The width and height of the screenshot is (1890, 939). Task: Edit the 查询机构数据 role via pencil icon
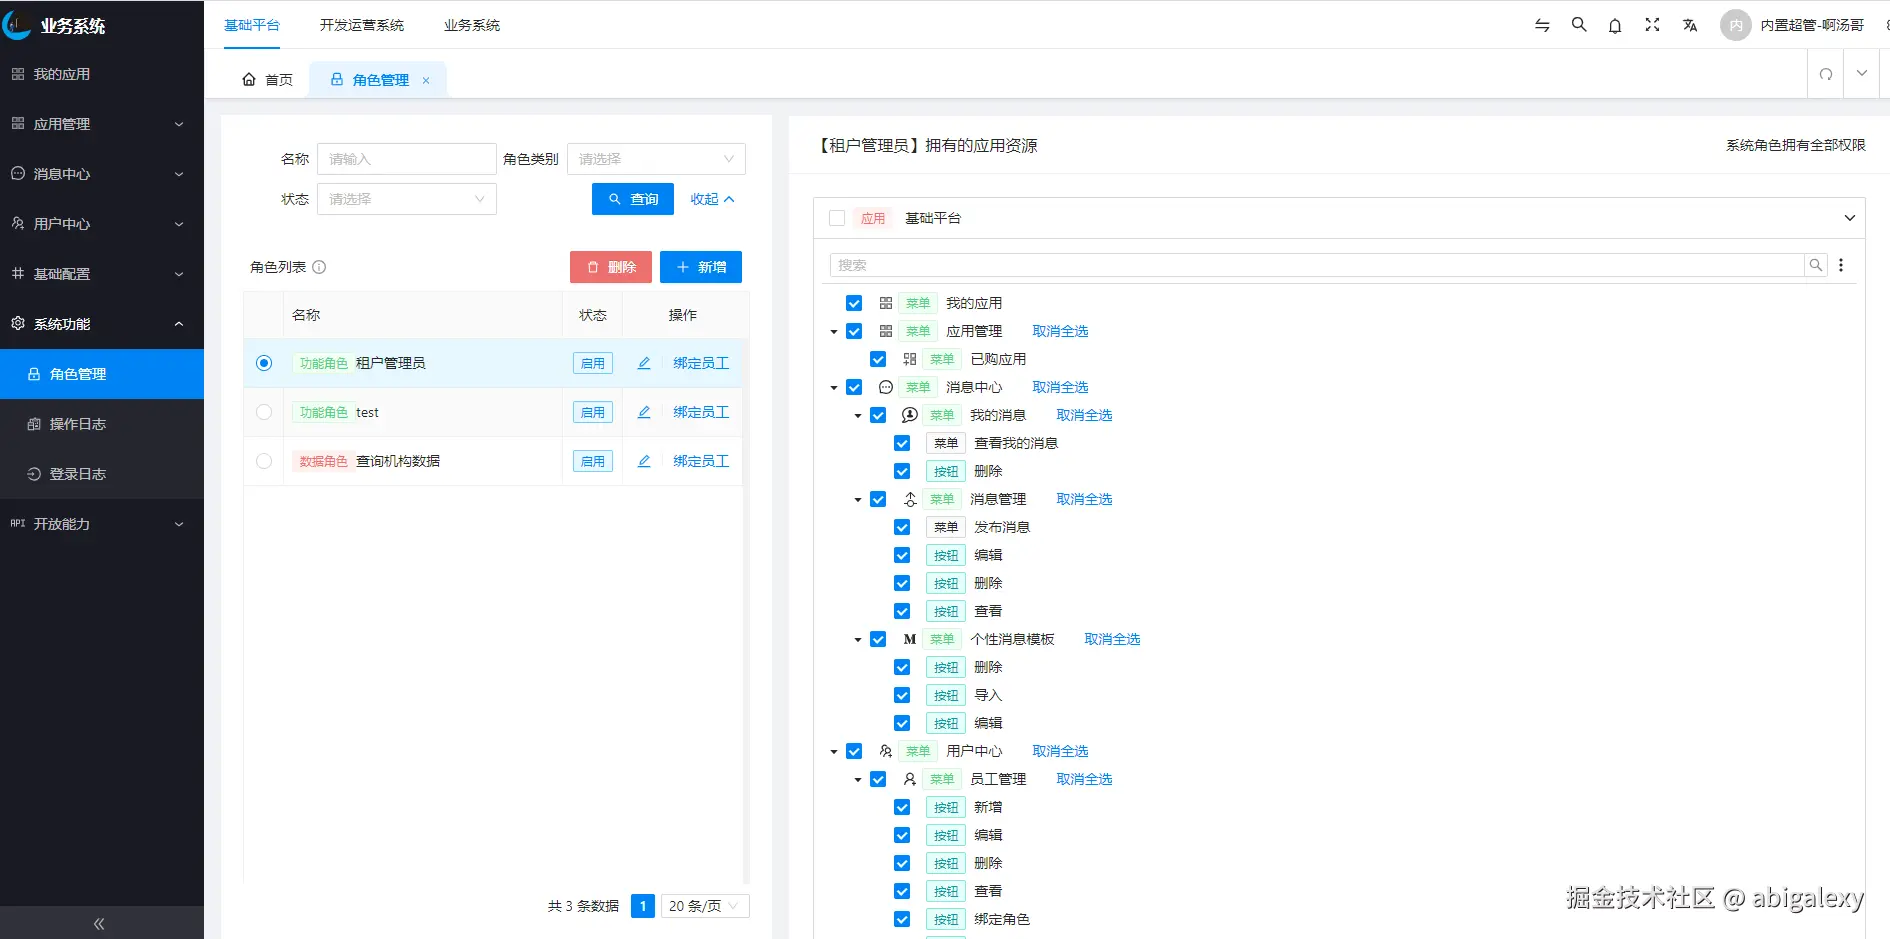tap(644, 461)
